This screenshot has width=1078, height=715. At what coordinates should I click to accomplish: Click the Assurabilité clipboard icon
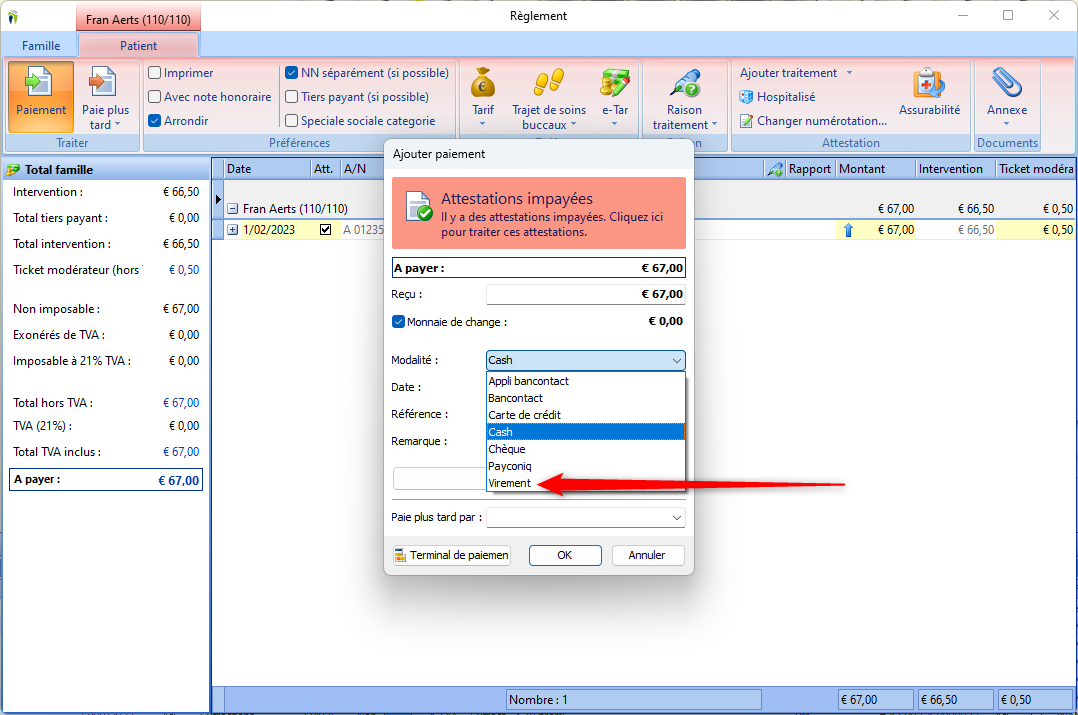[x=929, y=84]
